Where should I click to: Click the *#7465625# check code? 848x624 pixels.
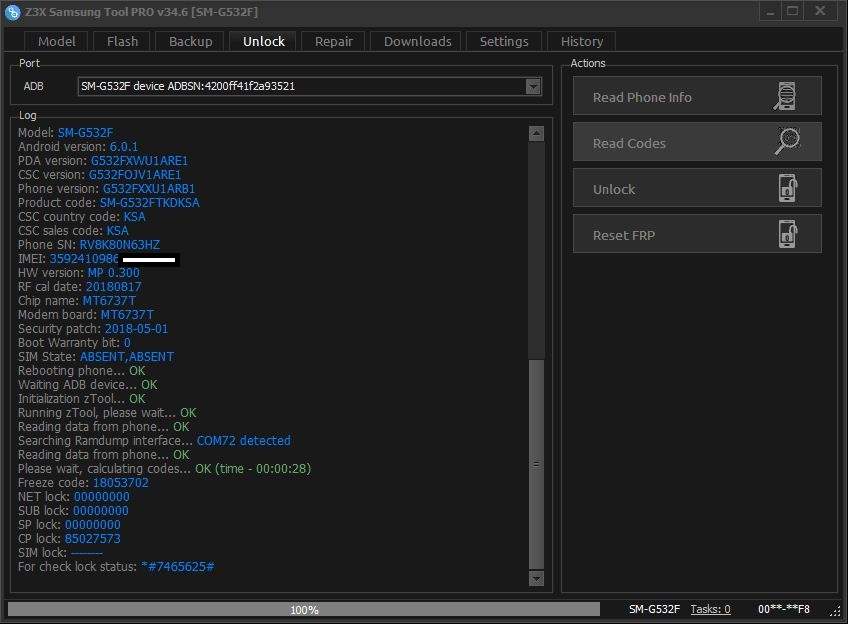tap(177, 567)
